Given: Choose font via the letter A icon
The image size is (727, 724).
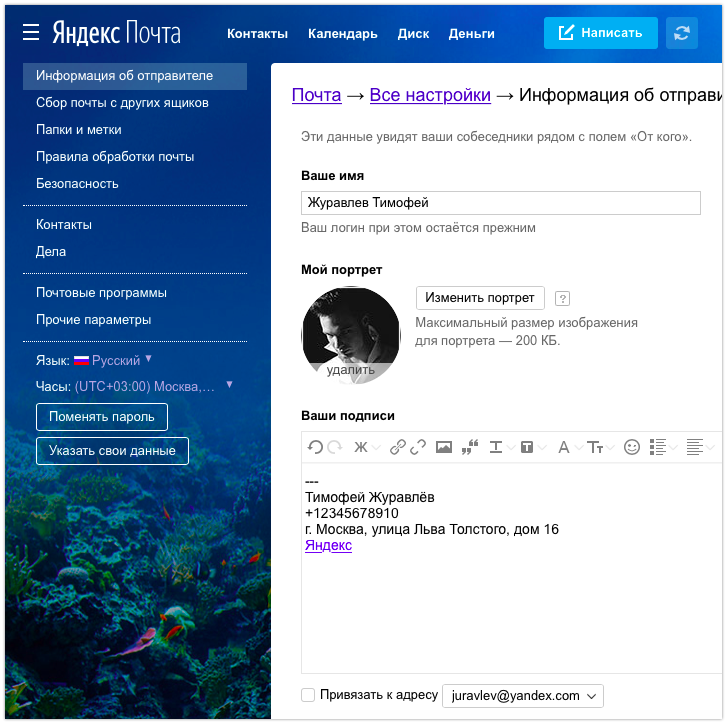Looking at the screenshot, I should (x=563, y=447).
